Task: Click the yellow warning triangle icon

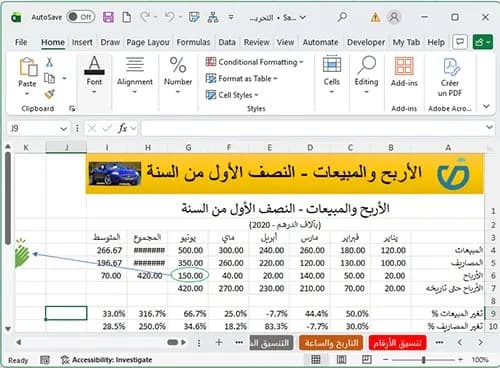Action: (375, 17)
